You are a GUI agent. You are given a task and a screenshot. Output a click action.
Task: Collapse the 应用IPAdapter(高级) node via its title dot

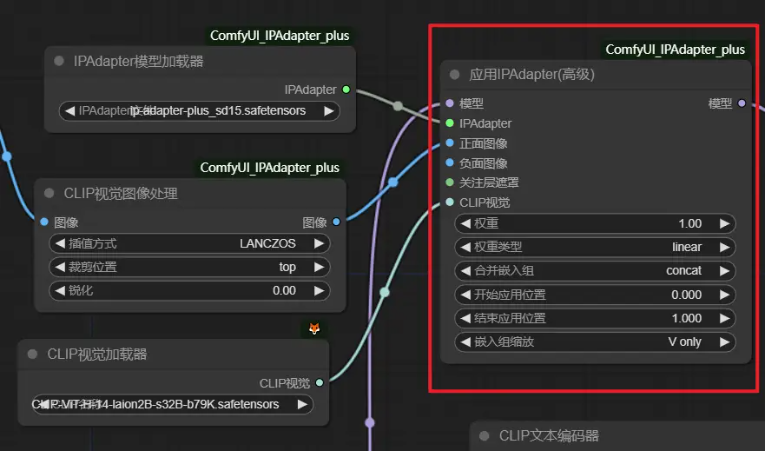pos(455,74)
